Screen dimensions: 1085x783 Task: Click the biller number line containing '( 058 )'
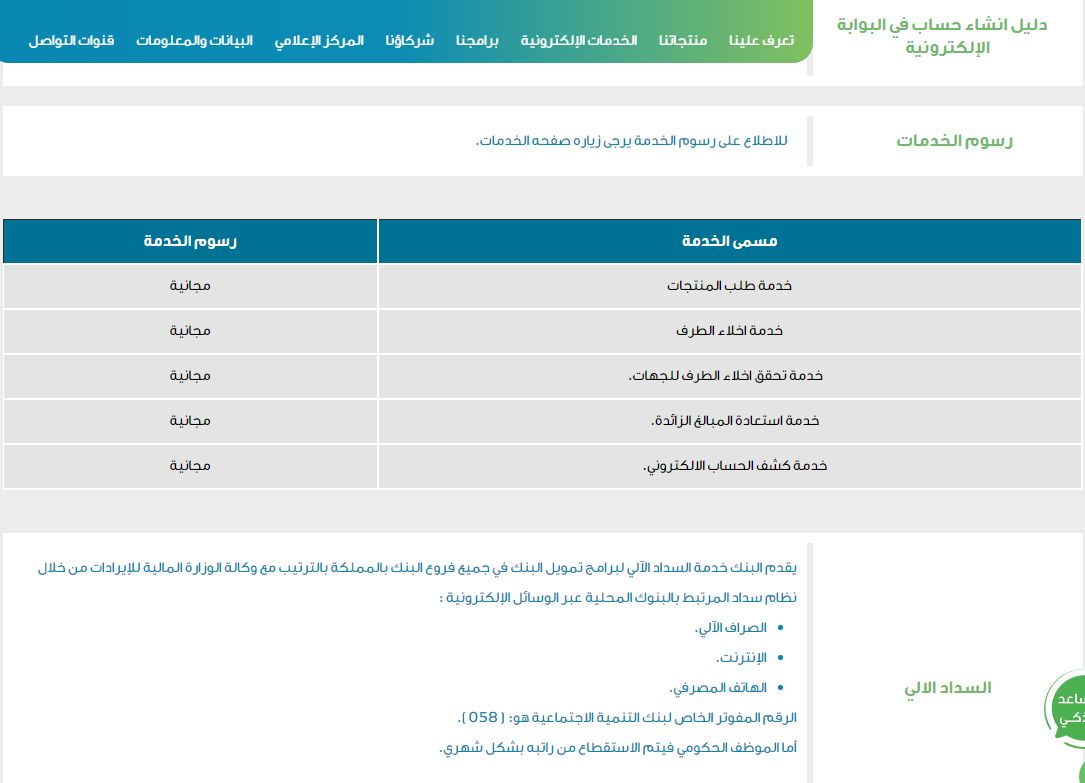coord(627,717)
